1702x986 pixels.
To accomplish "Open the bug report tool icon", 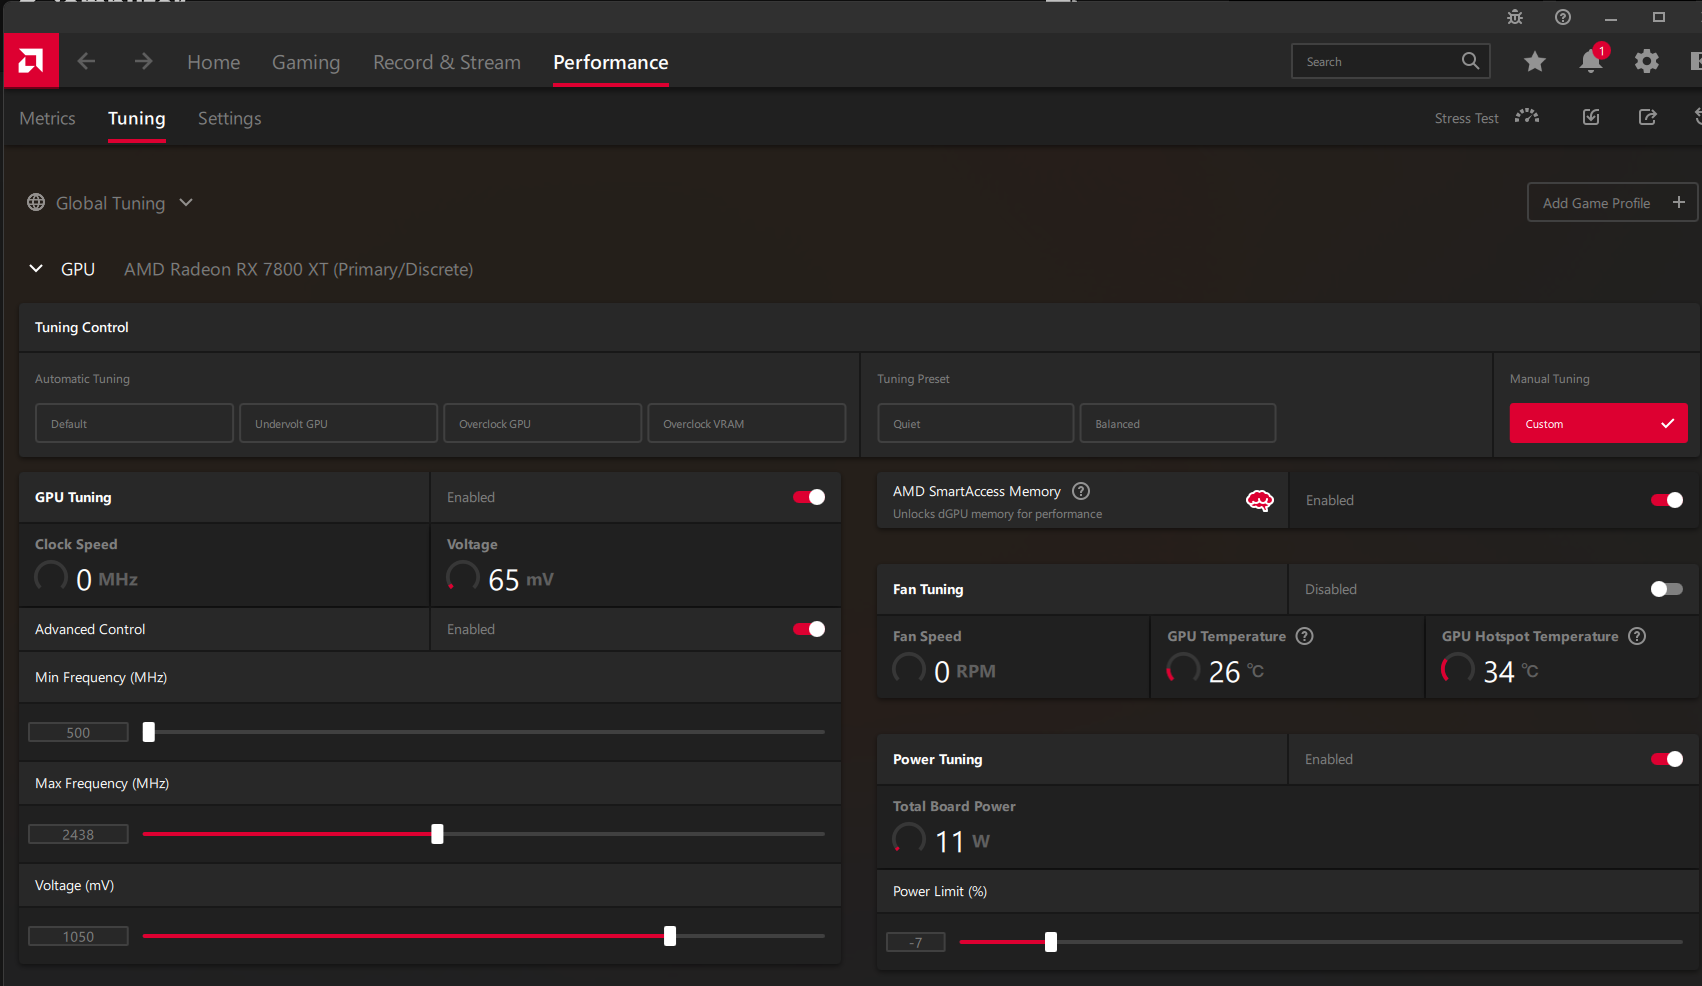I will tap(1515, 17).
